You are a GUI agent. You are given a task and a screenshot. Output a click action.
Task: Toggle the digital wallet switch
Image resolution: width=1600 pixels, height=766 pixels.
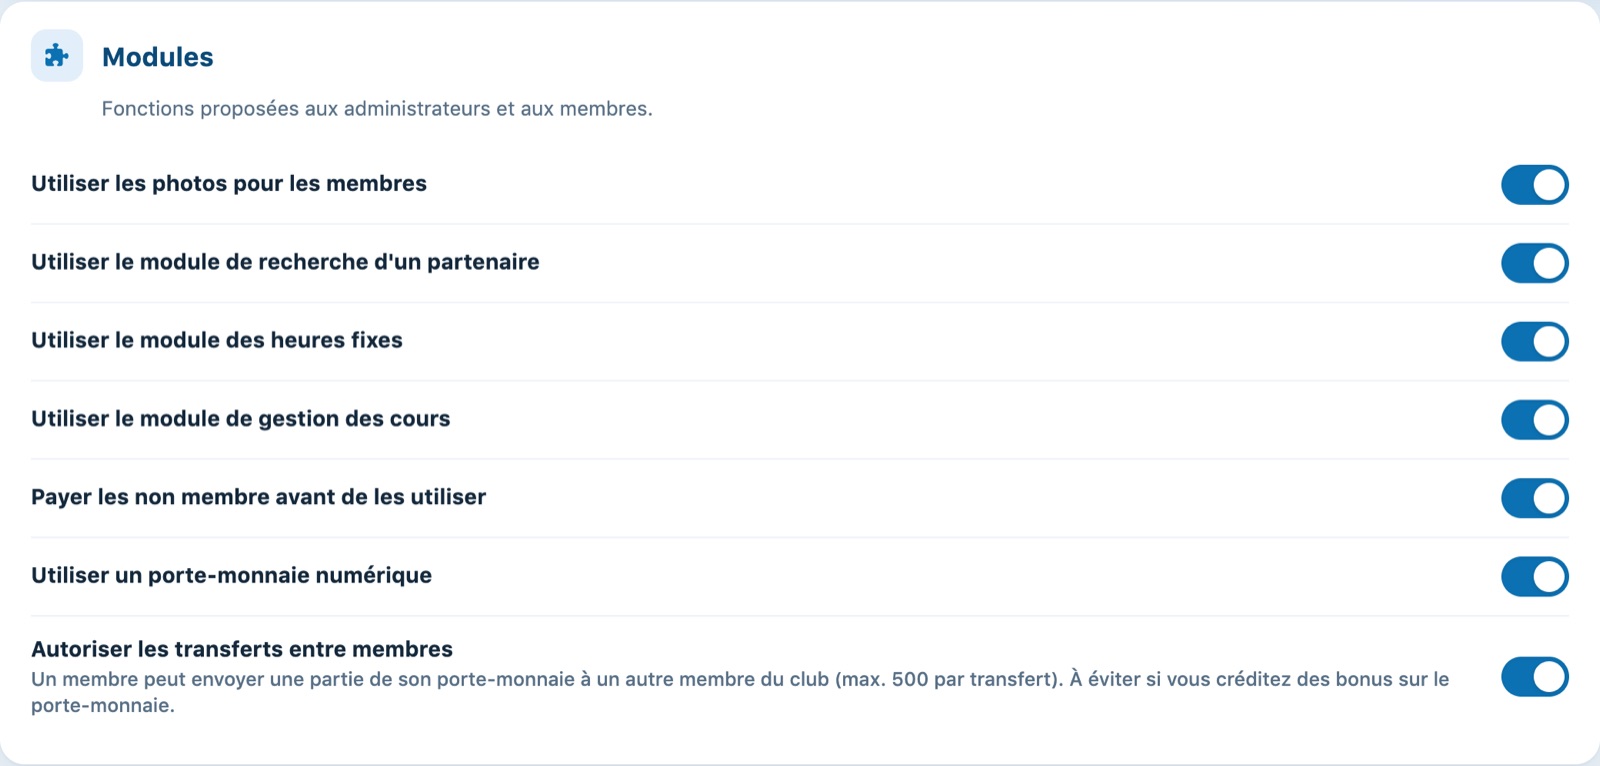click(1535, 576)
